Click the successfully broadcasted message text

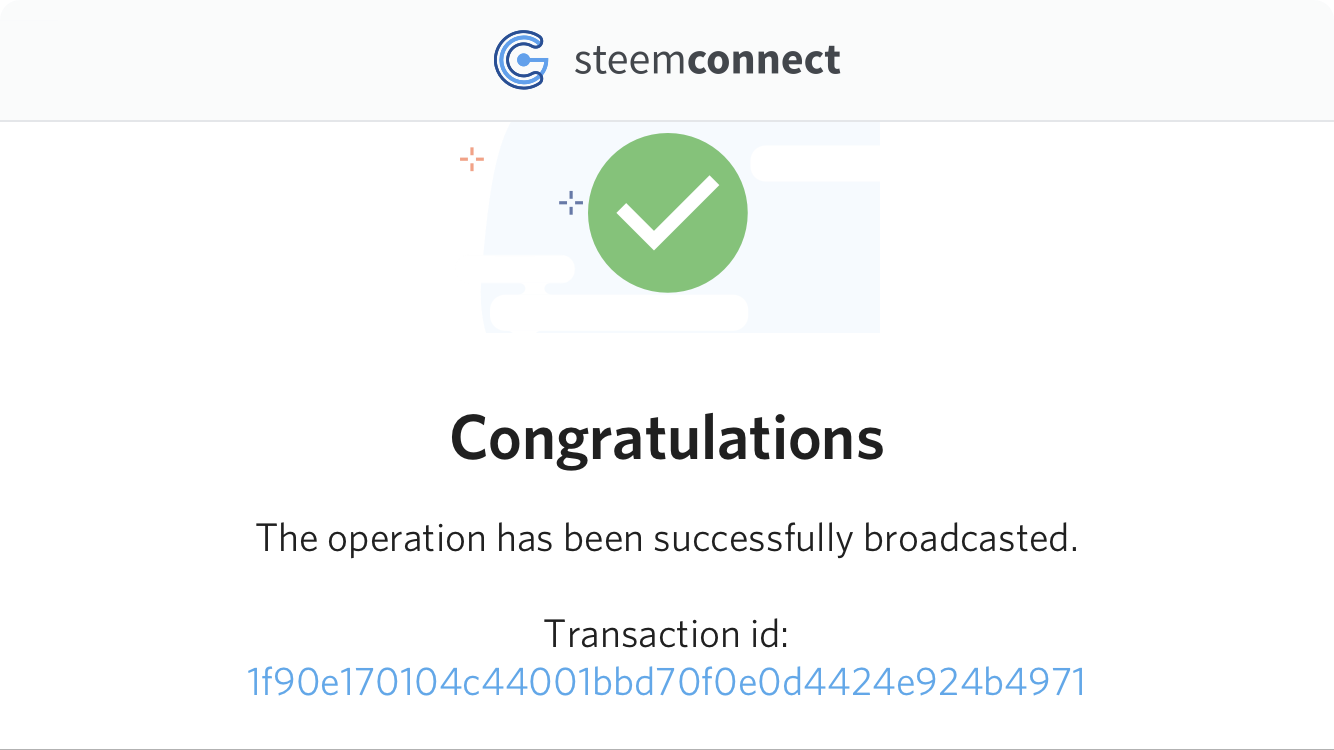pos(667,538)
